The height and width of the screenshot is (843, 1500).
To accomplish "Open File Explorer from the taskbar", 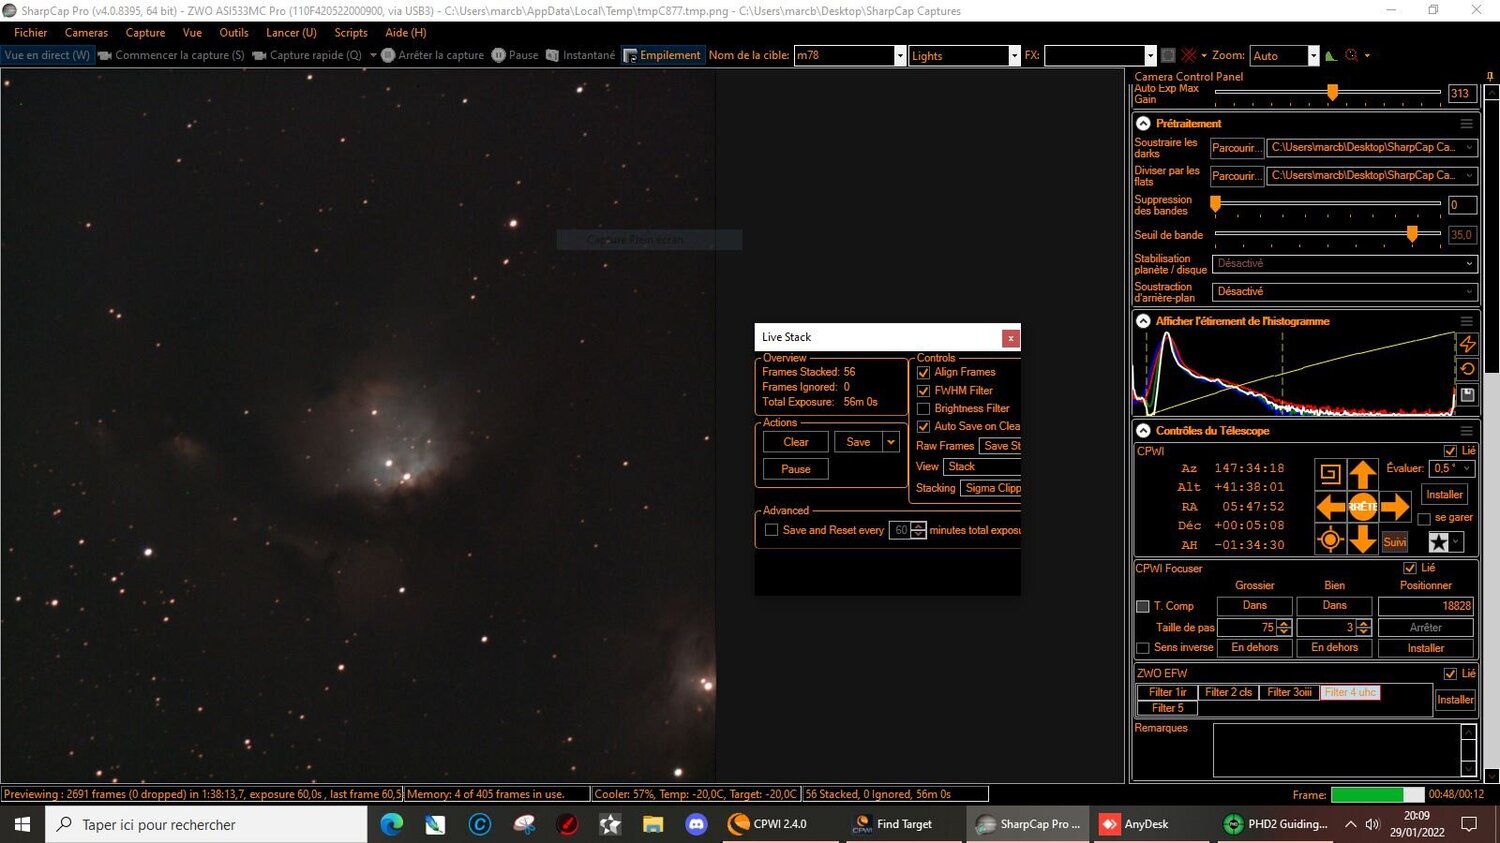I will pyautogui.click(x=653, y=824).
